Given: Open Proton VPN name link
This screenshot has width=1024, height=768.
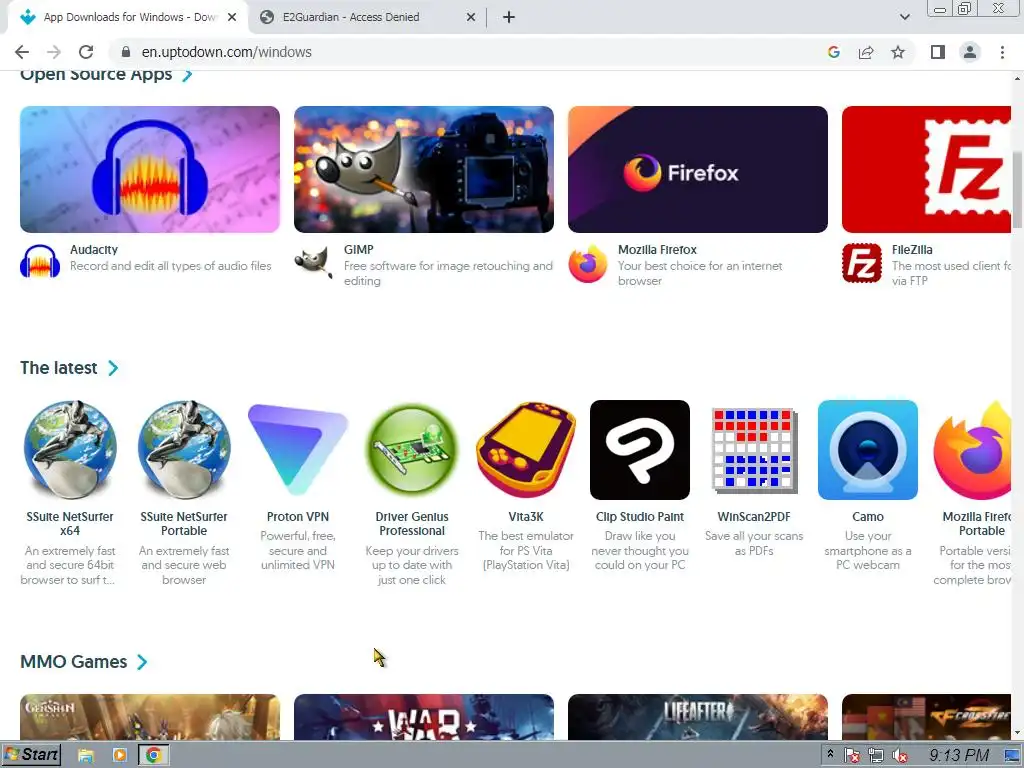Looking at the screenshot, I should [x=298, y=517].
